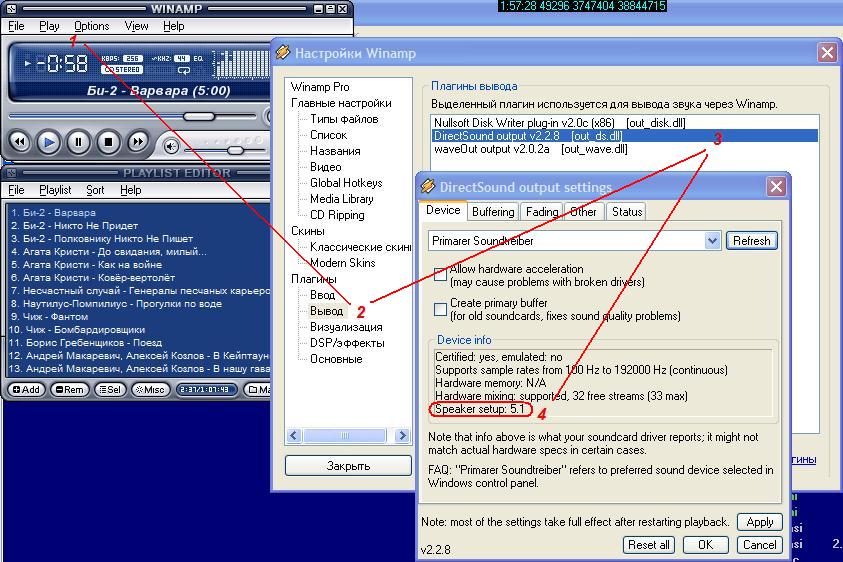Screen dimensions: 843x562
Task: Click the Reset all button
Action: tap(649, 545)
